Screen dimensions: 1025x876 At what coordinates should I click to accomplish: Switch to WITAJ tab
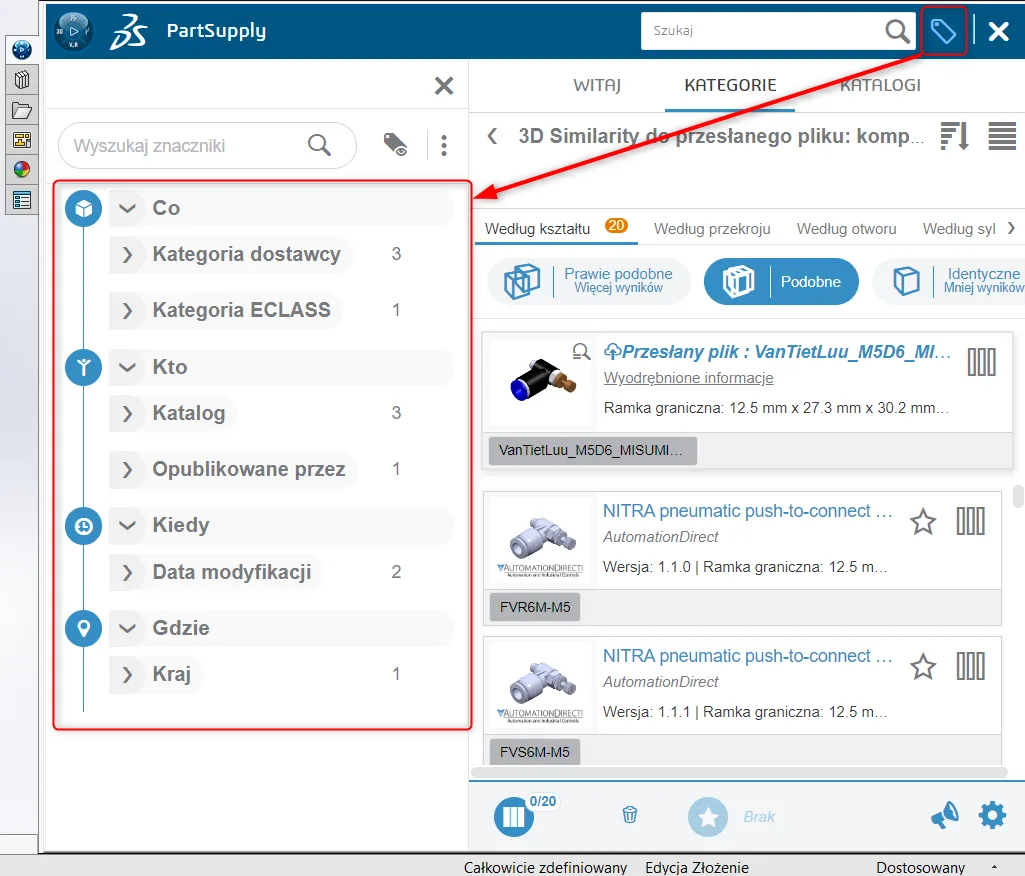pos(597,85)
